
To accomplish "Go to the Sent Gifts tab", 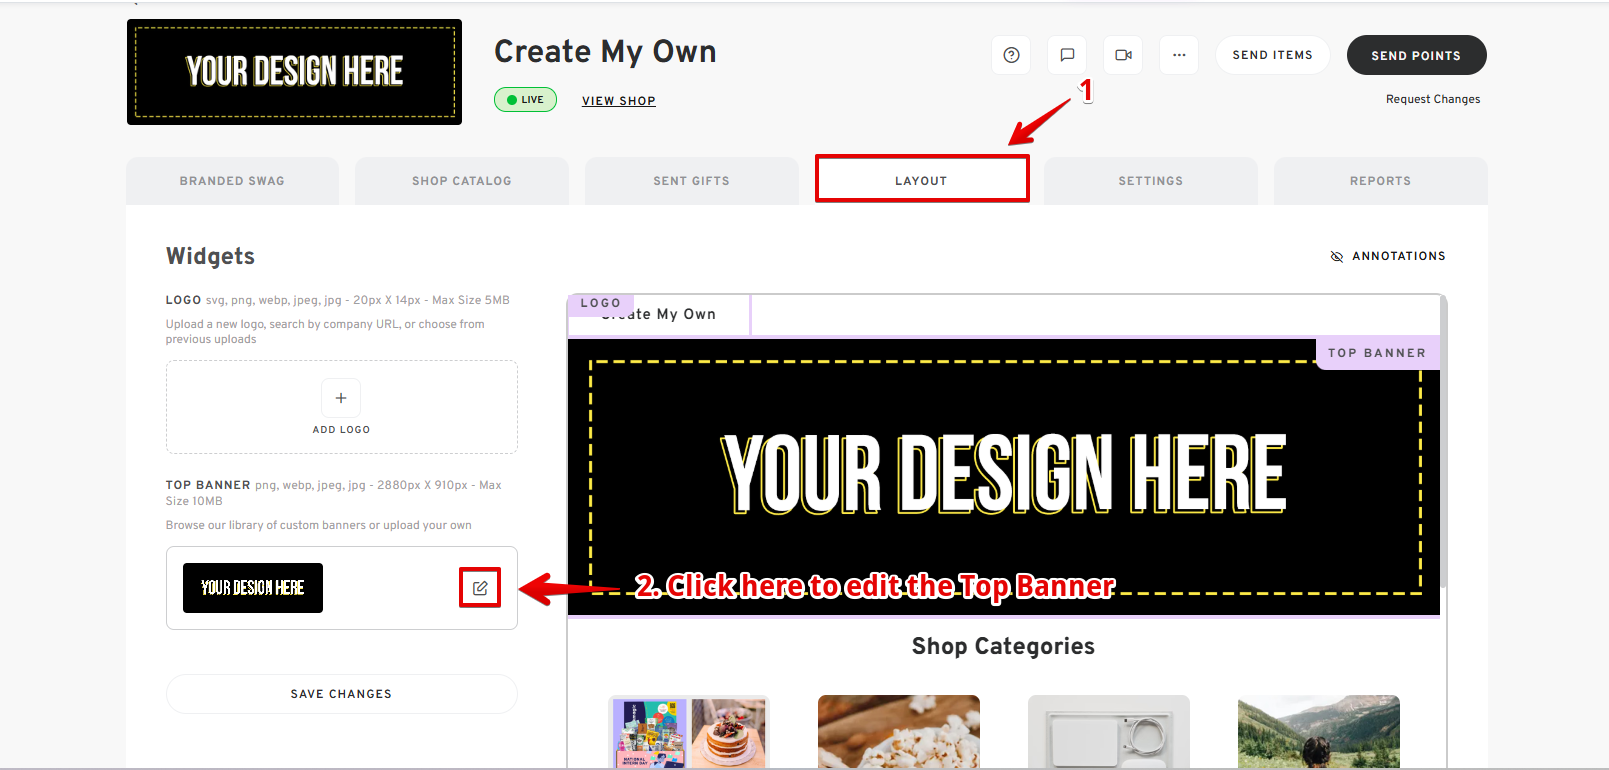I will (x=691, y=181).
